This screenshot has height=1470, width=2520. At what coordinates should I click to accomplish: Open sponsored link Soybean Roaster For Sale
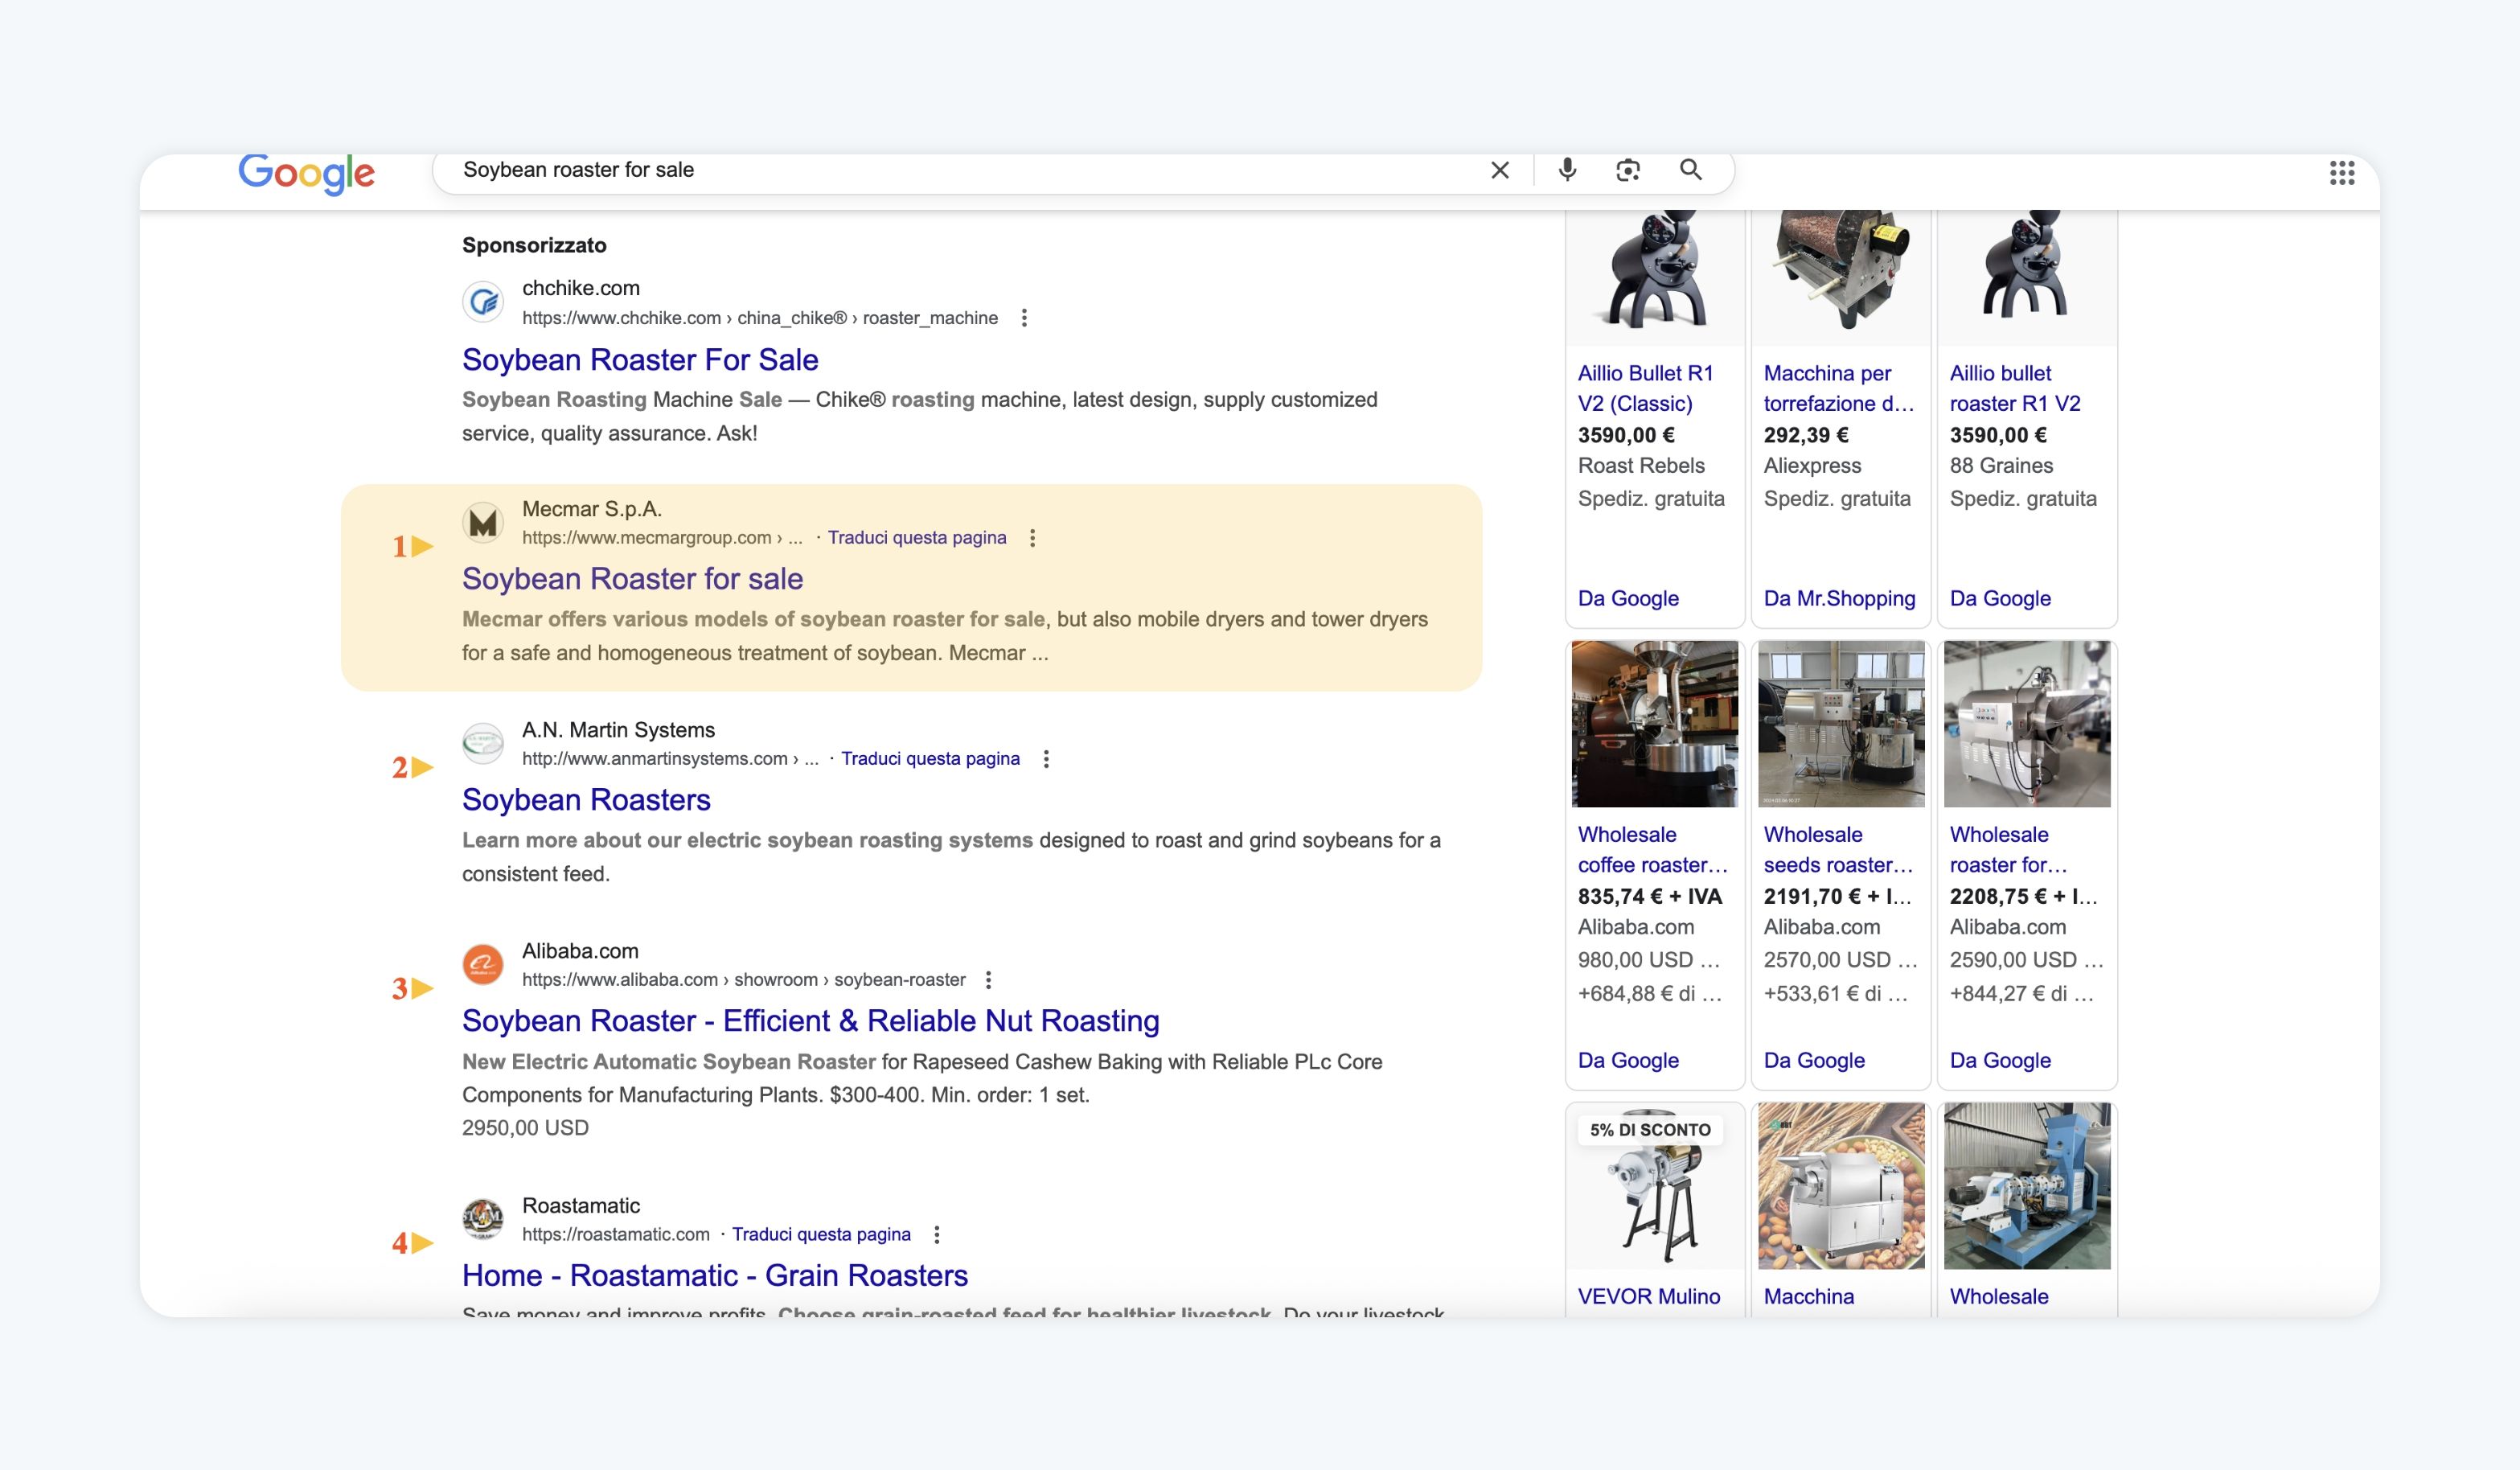640,360
